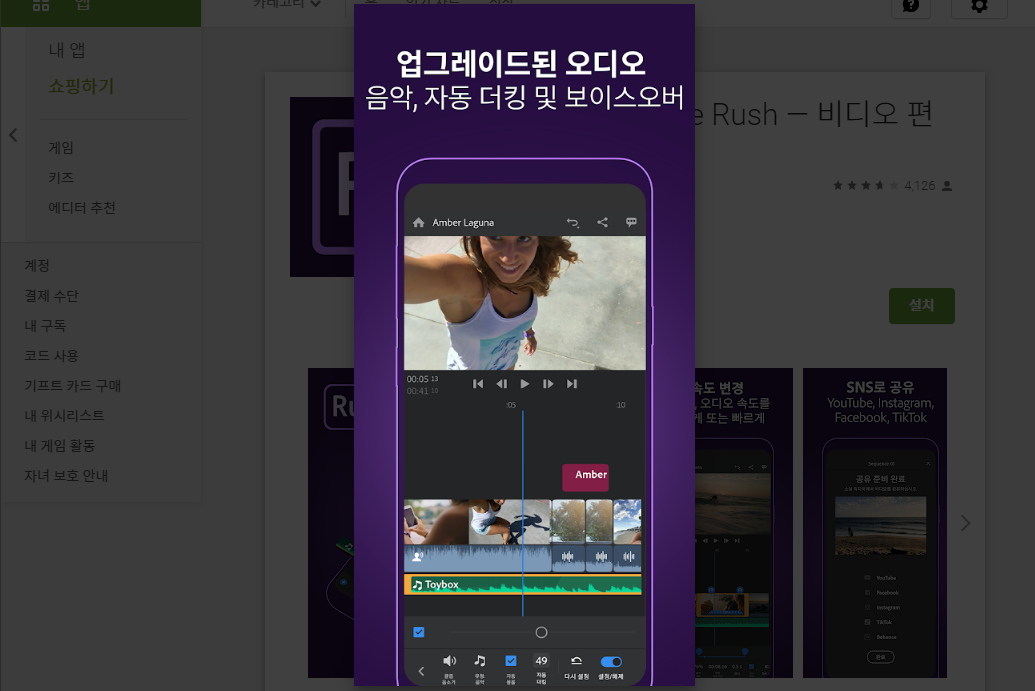
Task: Select the Toybox music track
Action: point(523,585)
